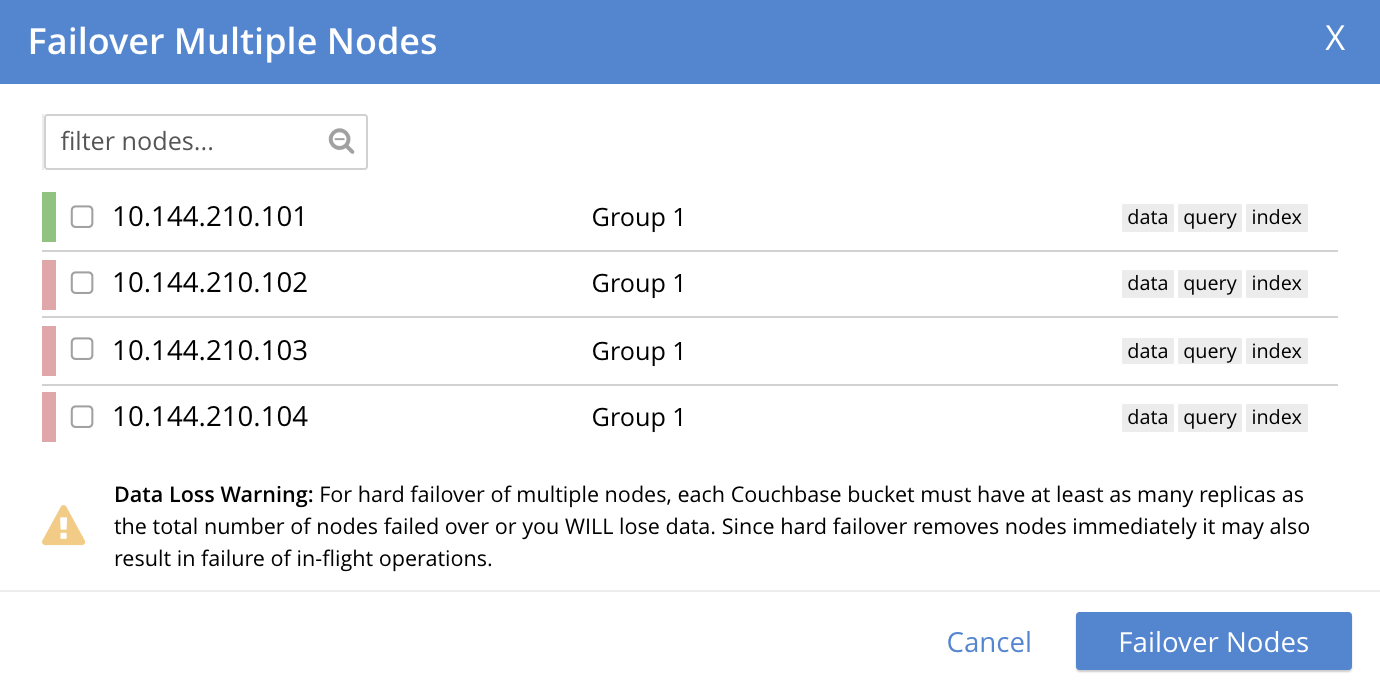Image resolution: width=1380 pixels, height=688 pixels.
Task: Click the index service badge on 10.144.210.102
Action: [x=1276, y=283]
